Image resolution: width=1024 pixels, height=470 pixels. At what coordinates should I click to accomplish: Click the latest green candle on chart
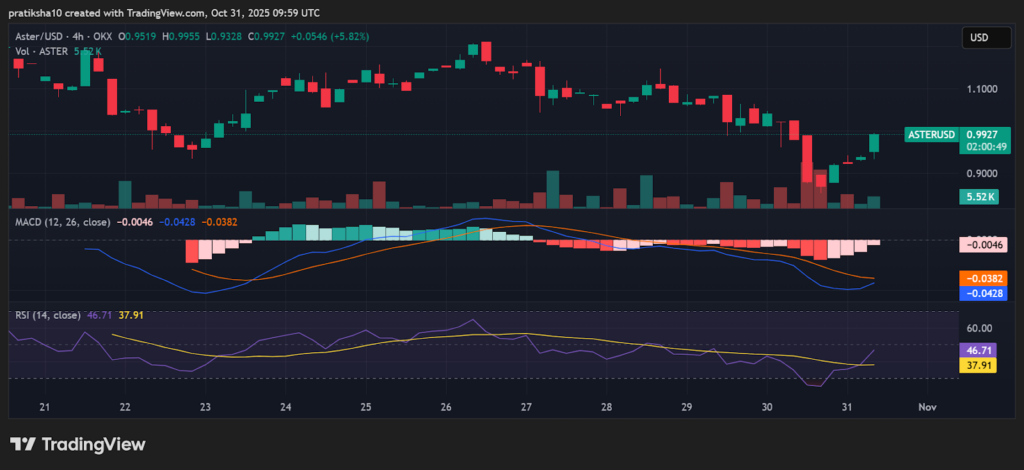coord(874,144)
